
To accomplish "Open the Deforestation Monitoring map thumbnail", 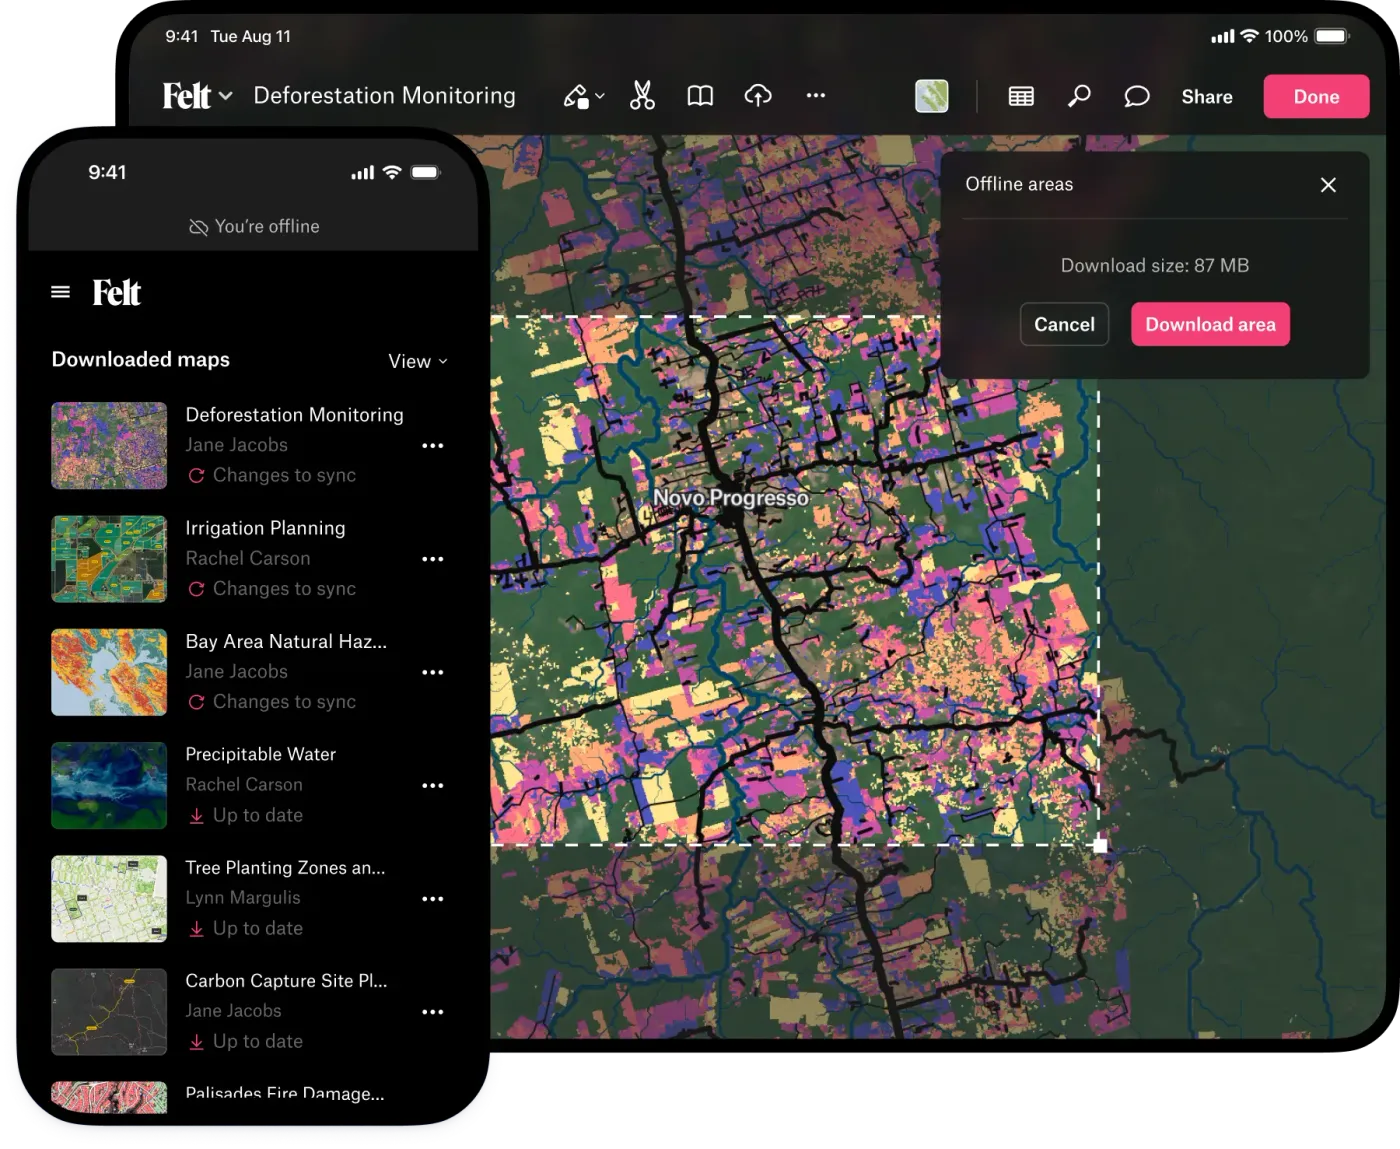I will tap(109, 445).
